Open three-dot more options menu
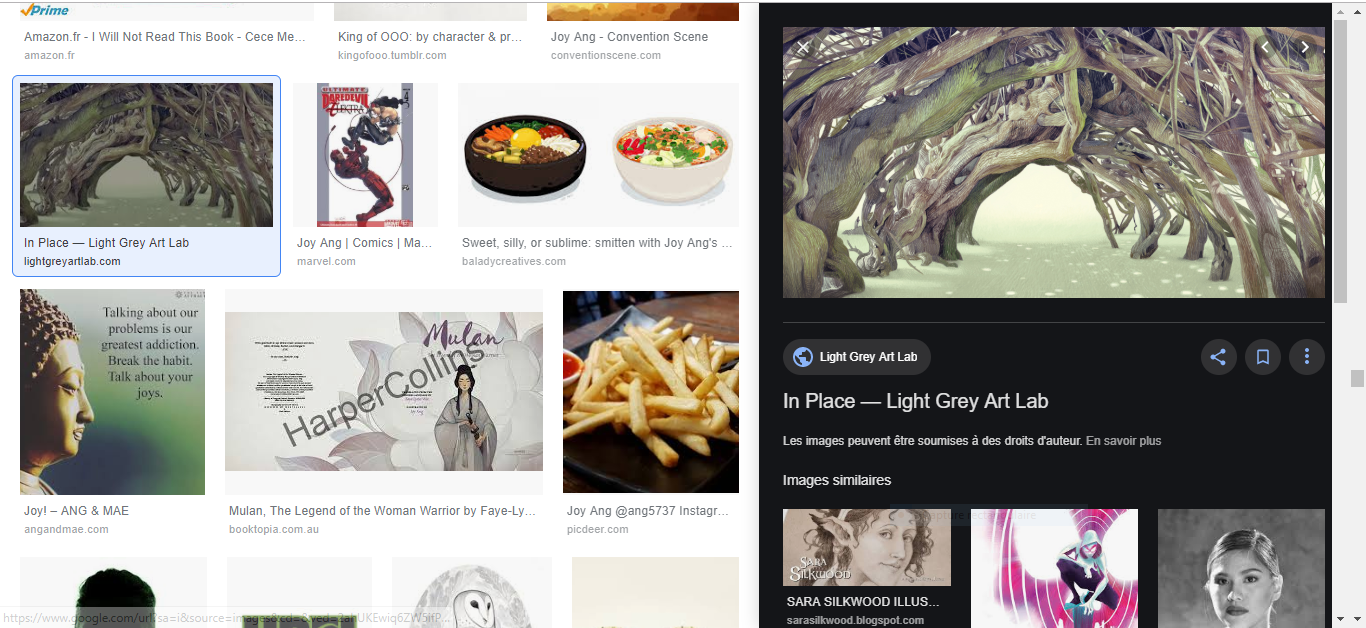 (1306, 357)
